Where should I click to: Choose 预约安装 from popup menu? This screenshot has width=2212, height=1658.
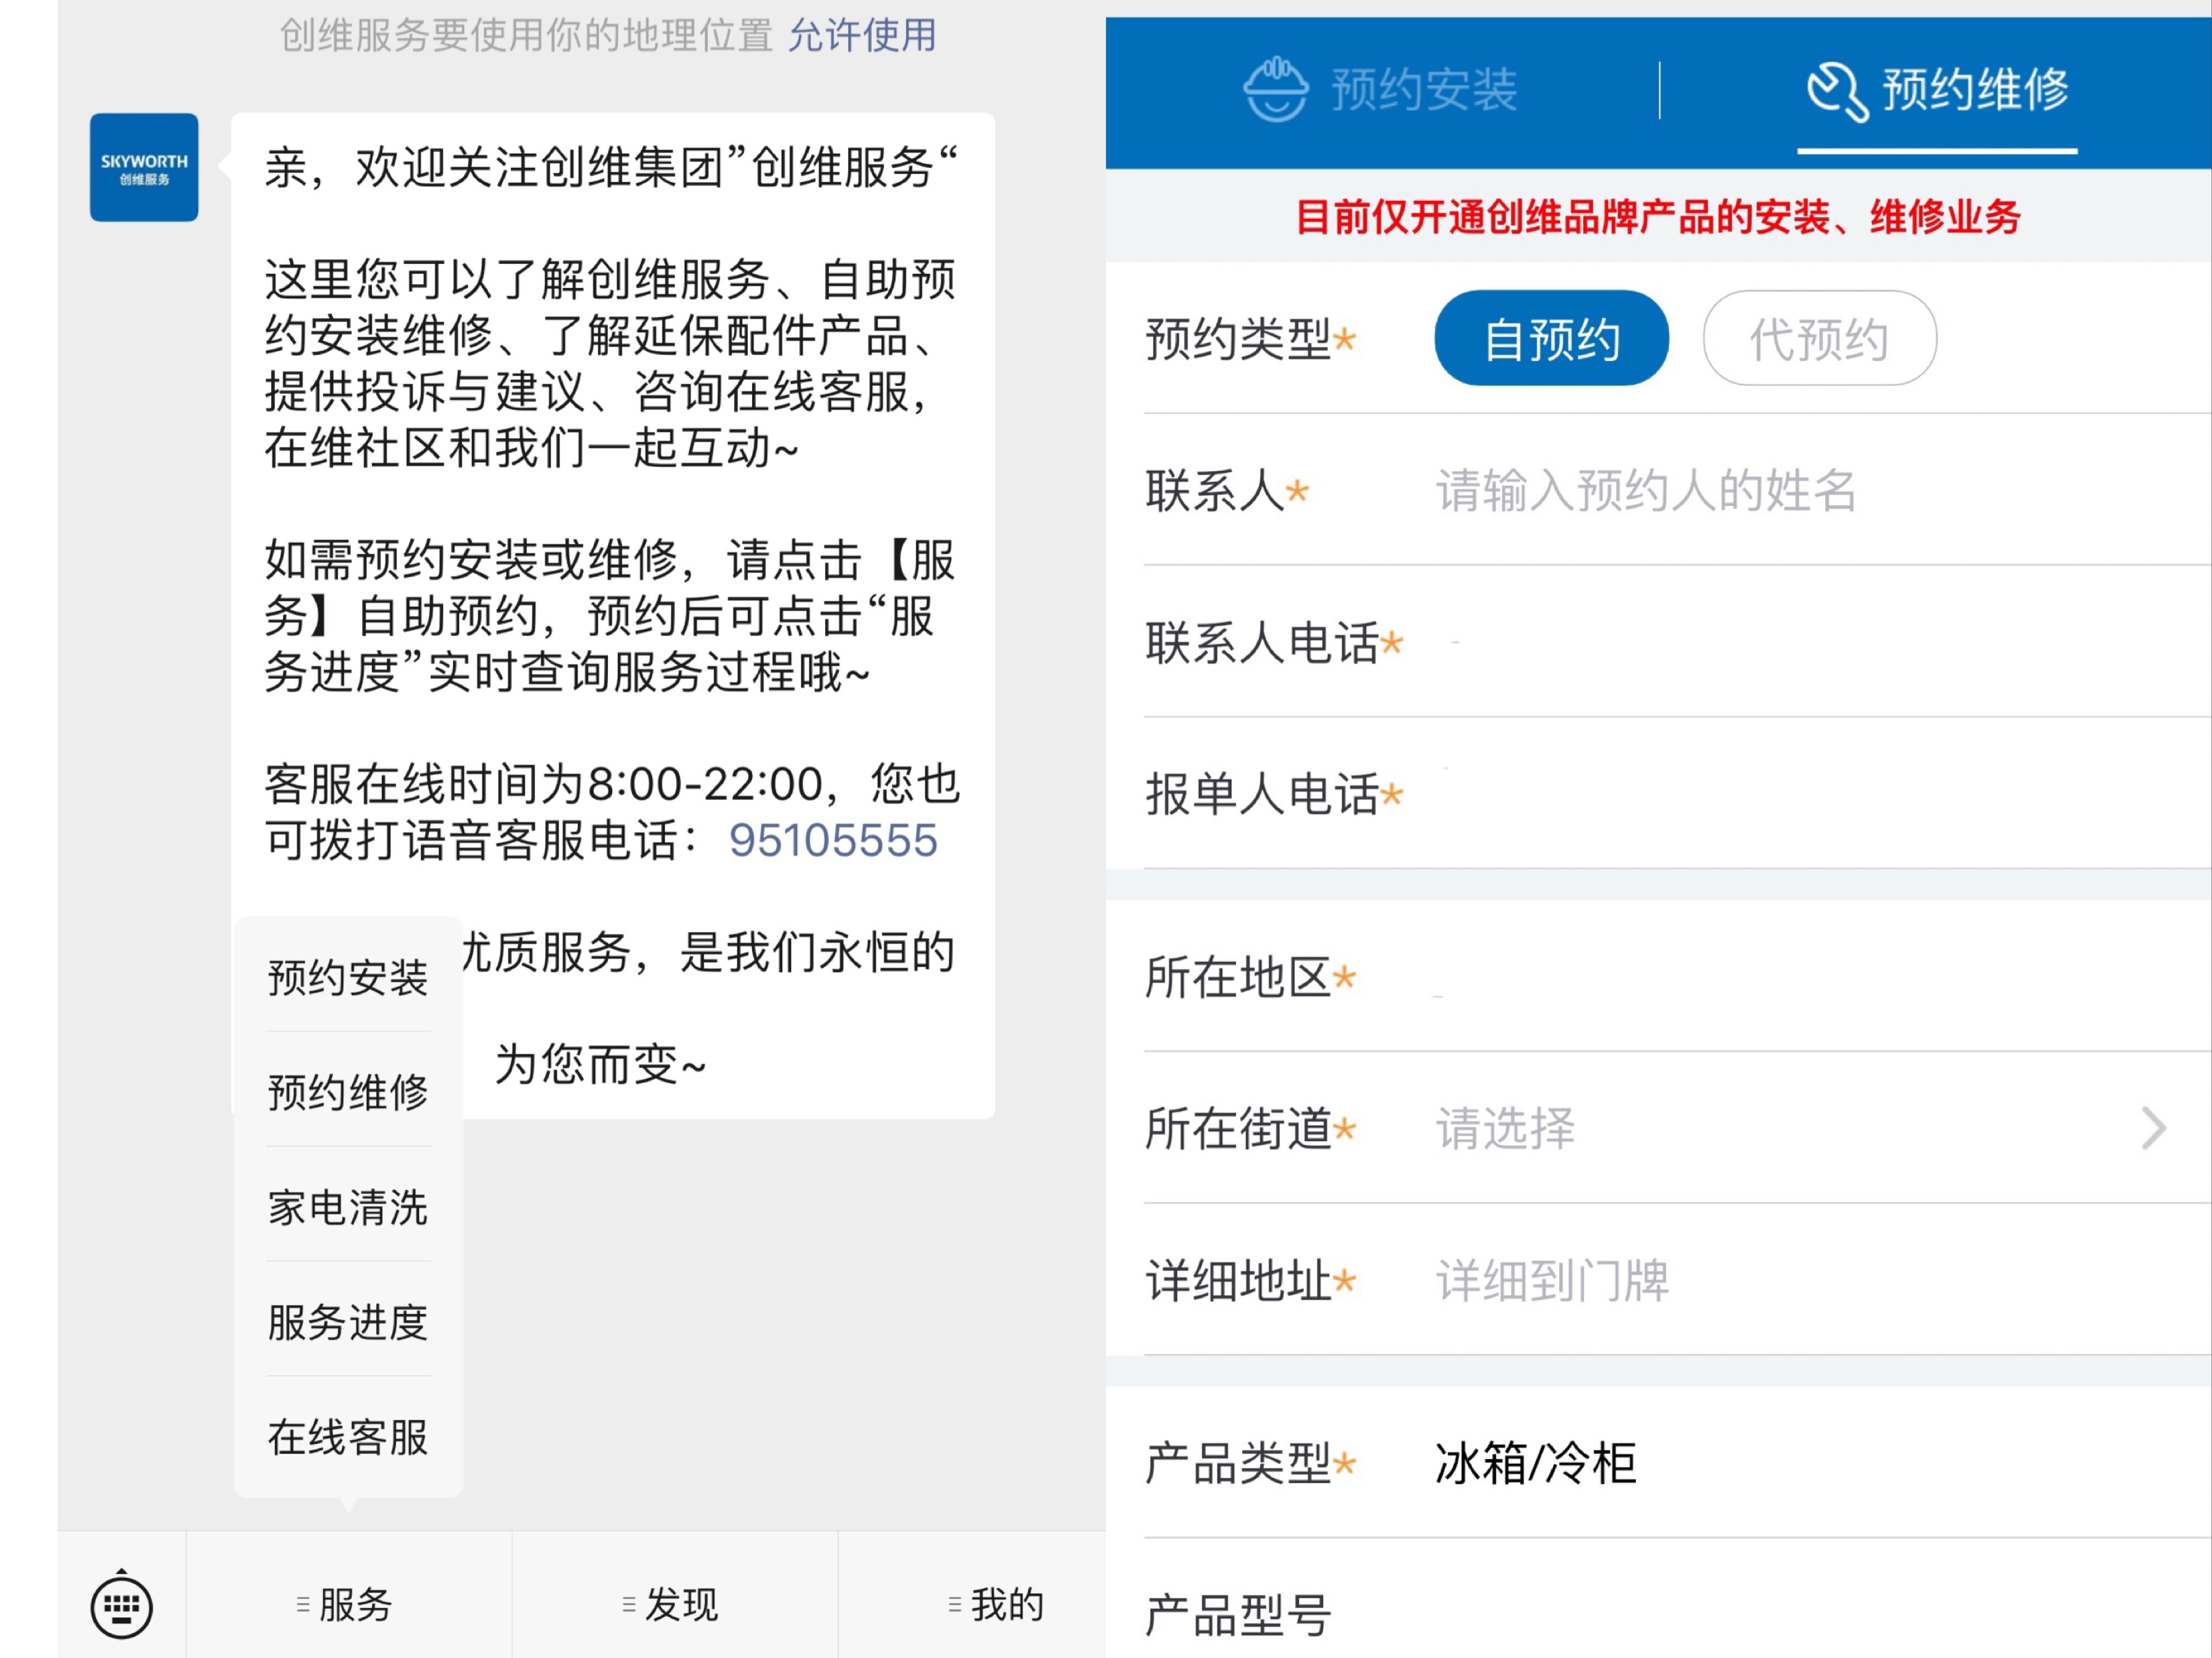coord(347,977)
